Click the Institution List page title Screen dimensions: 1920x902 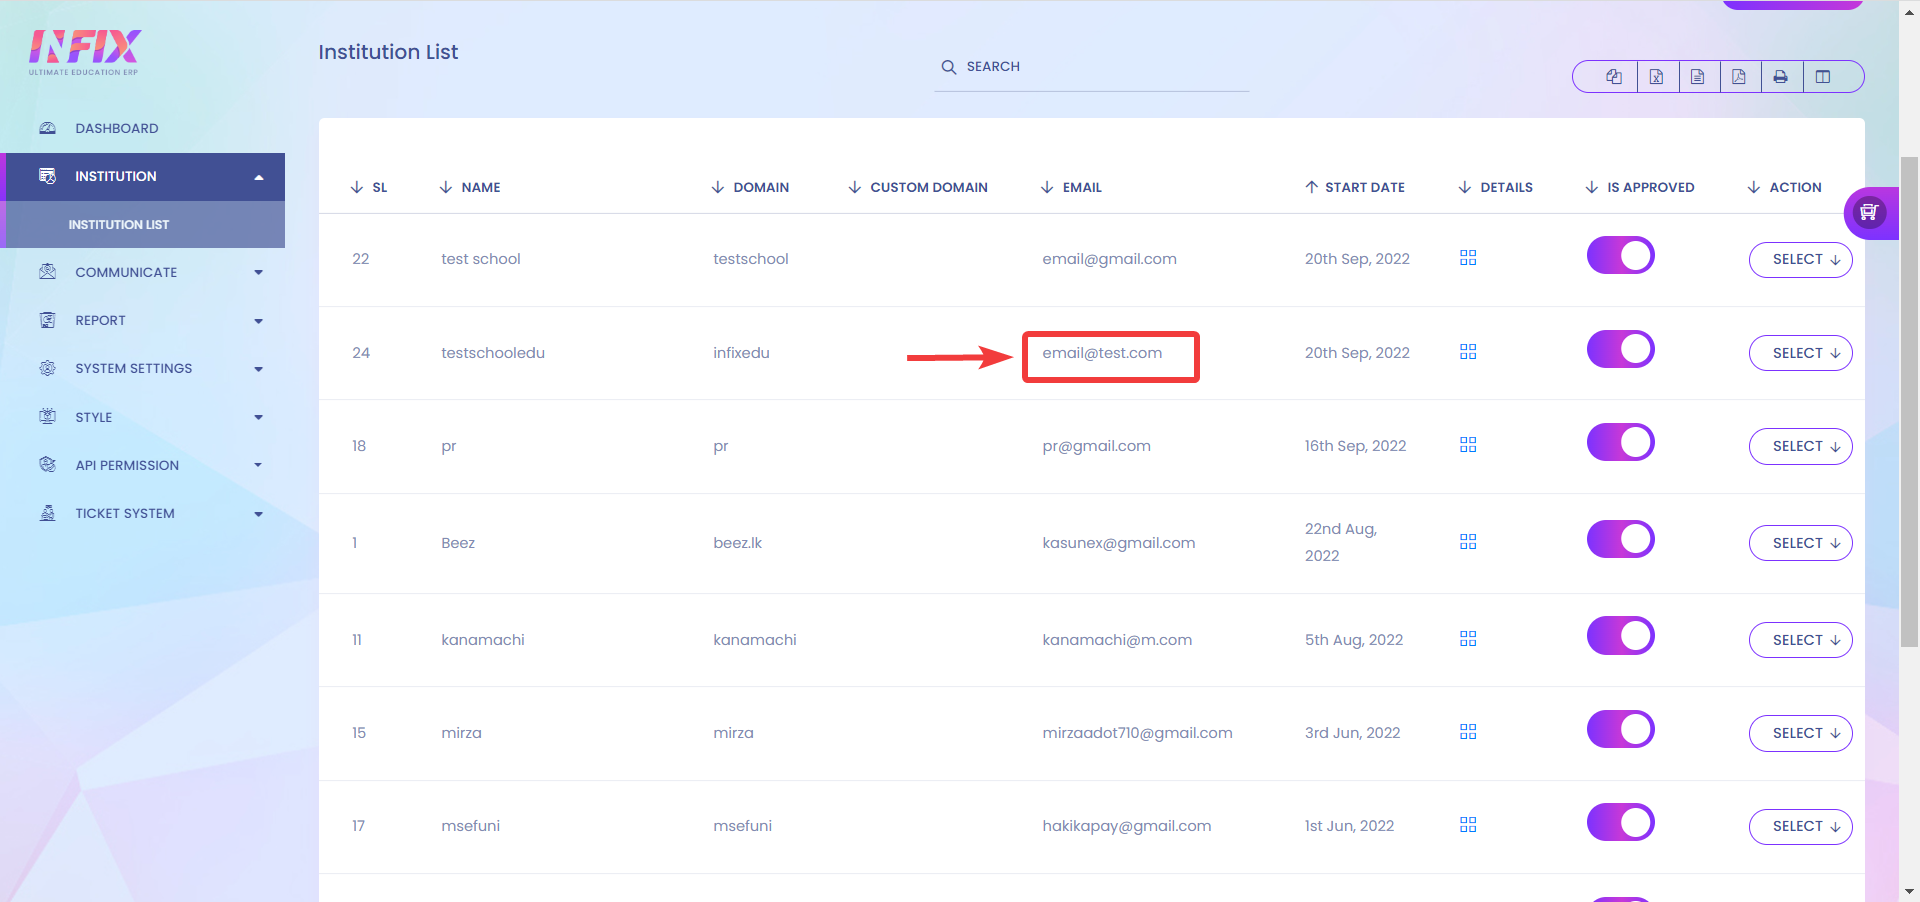pos(388,52)
